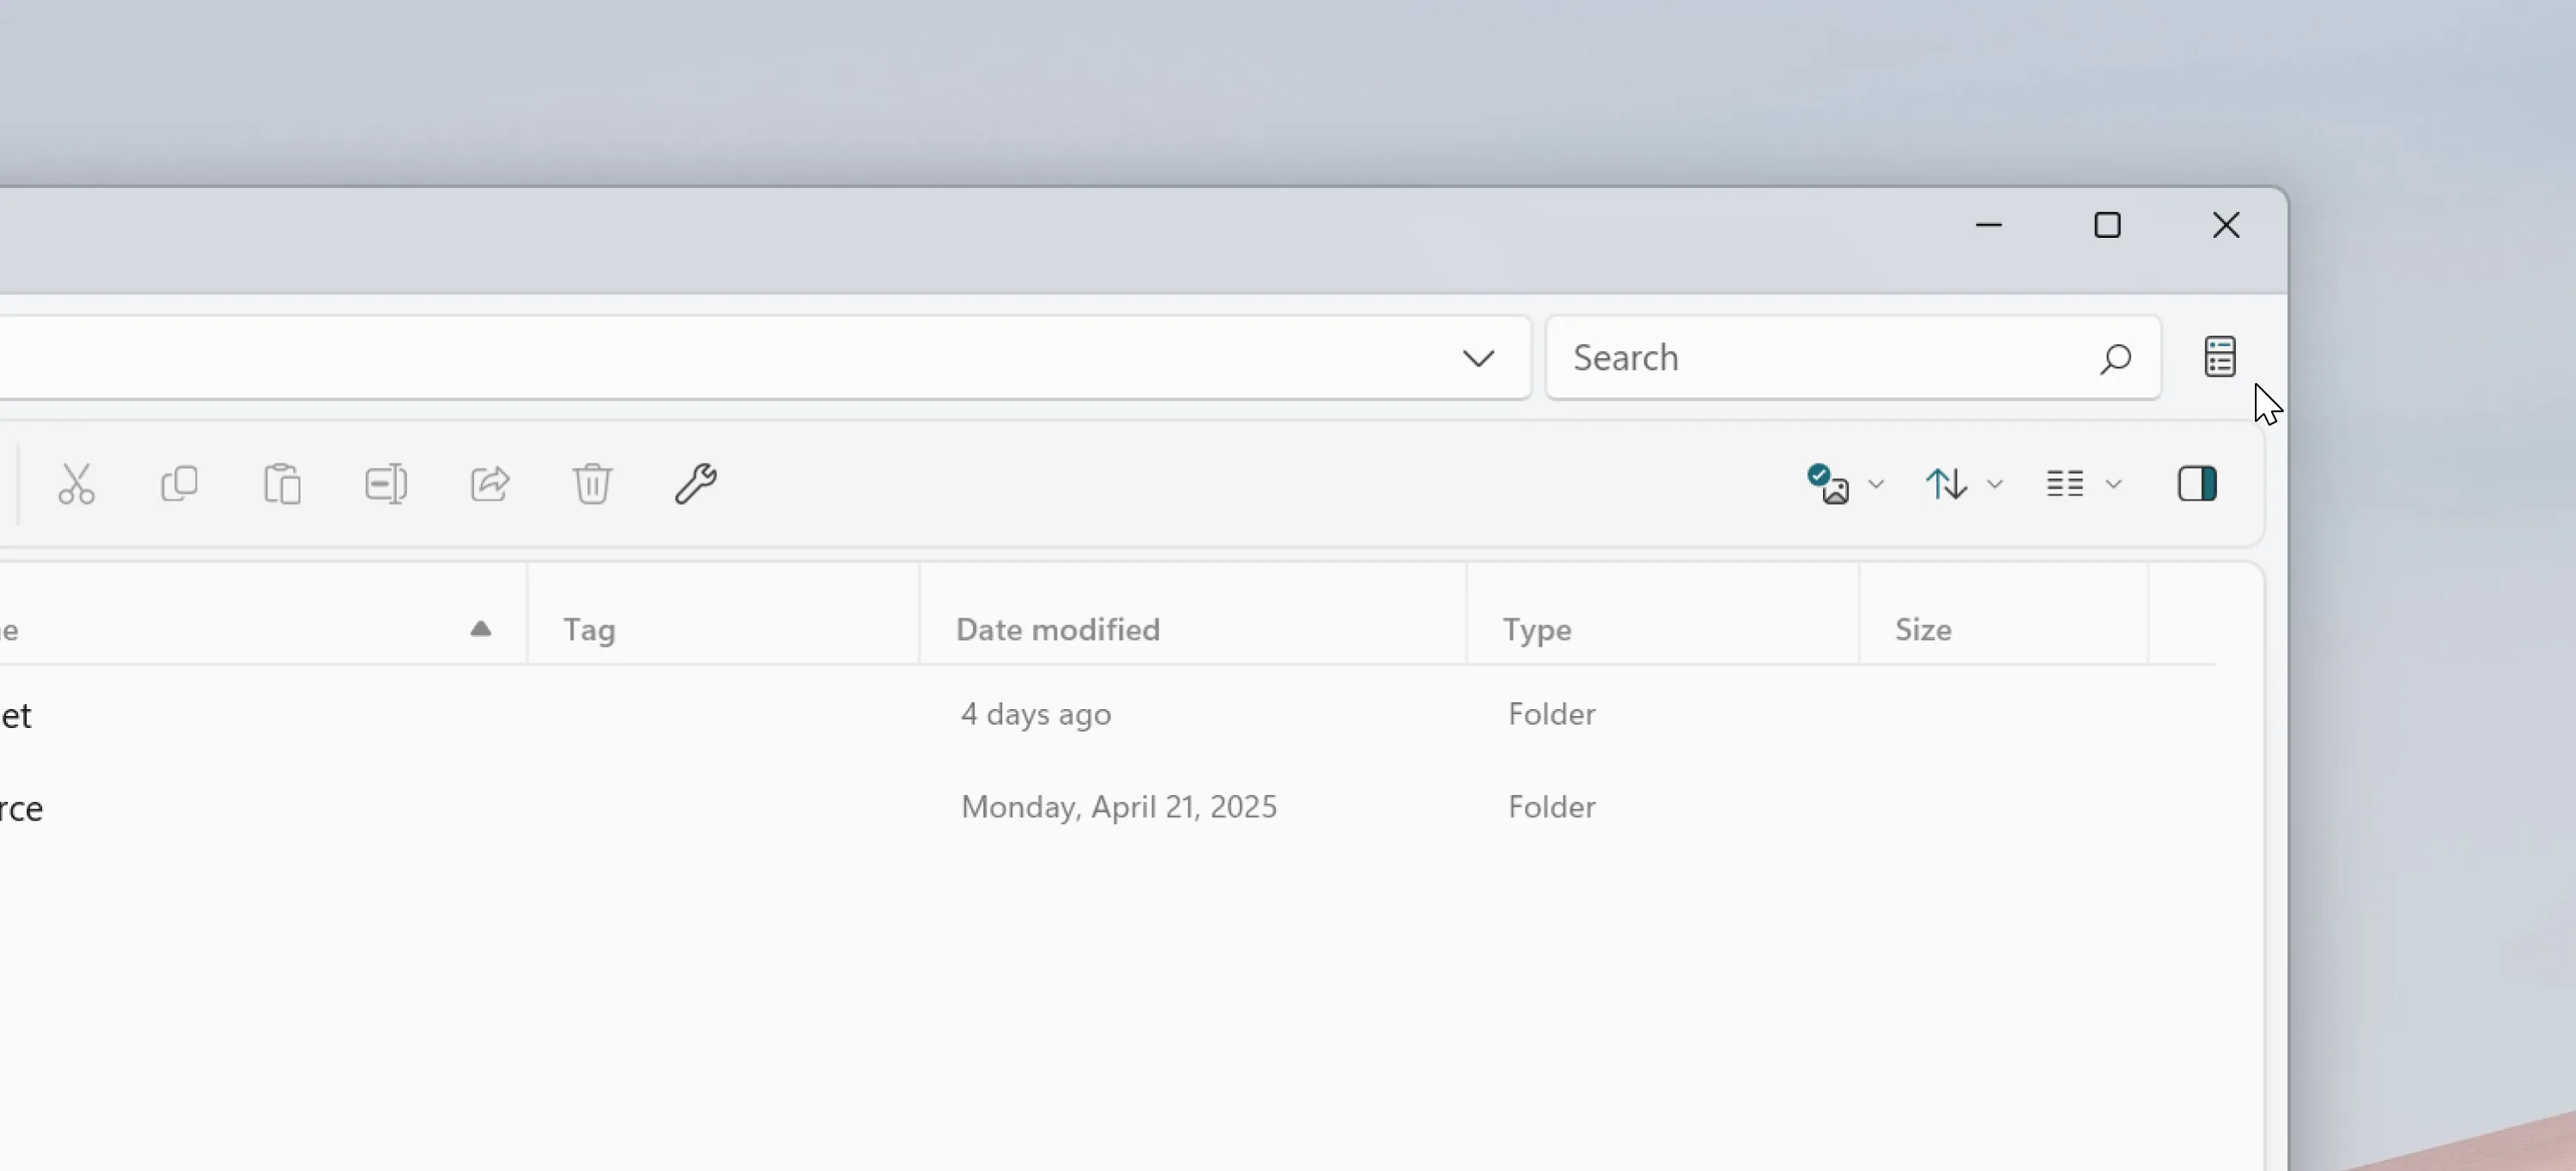The width and height of the screenshot is (2576, 1171).
Task: Open the address bar dropdown
Action: coord(1479,357)
